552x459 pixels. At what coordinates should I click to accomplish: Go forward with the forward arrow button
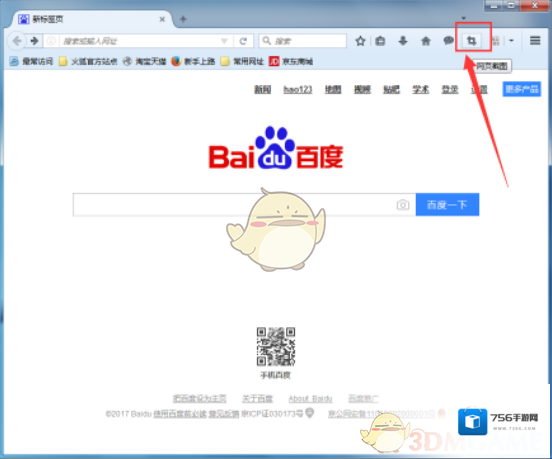click(34, 41)
